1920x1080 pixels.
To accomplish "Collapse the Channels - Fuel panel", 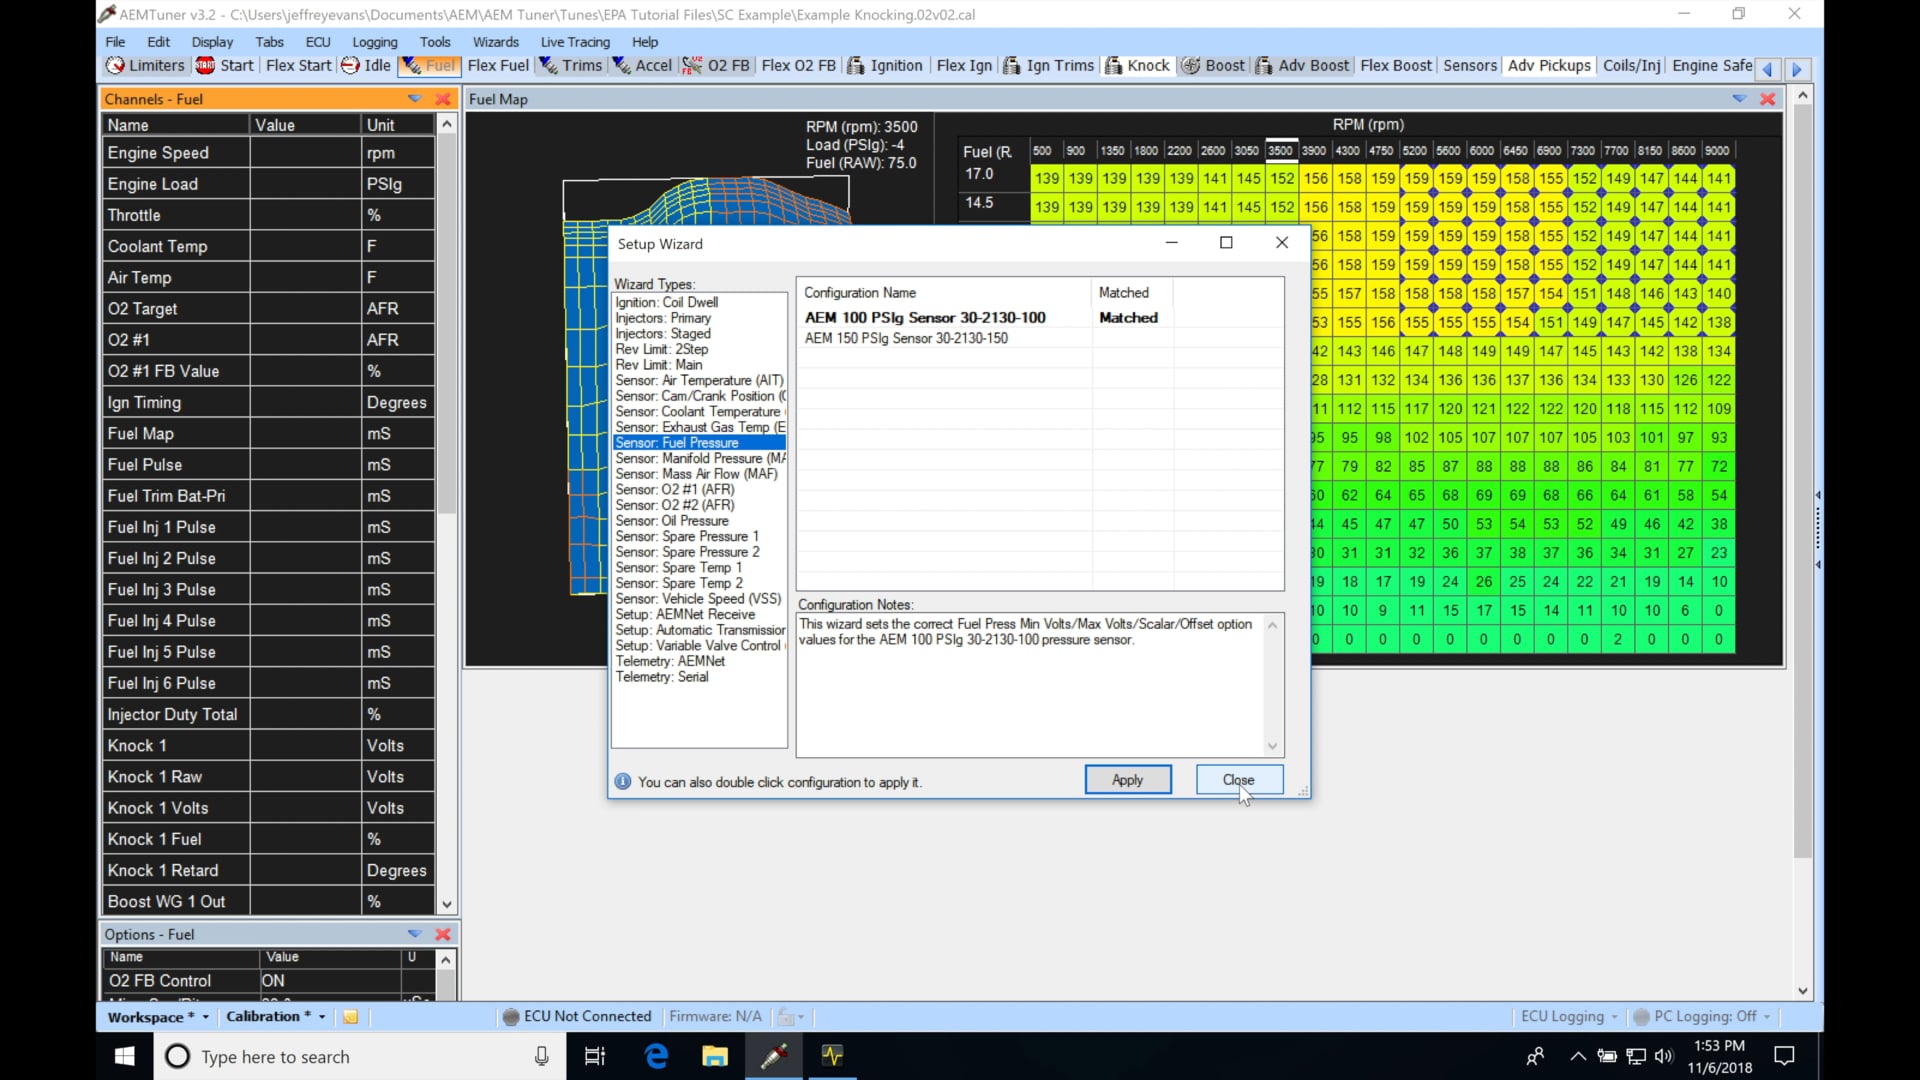I will coord(414,98).
